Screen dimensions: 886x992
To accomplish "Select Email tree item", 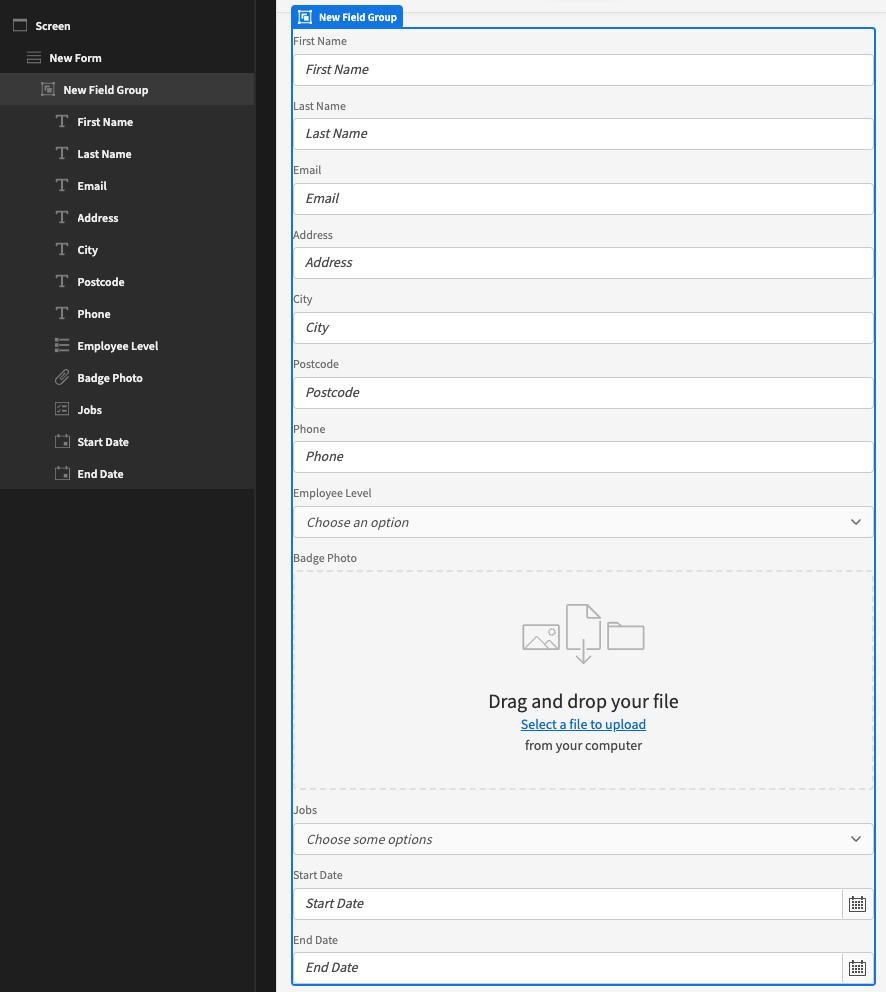I will [127, 185].
